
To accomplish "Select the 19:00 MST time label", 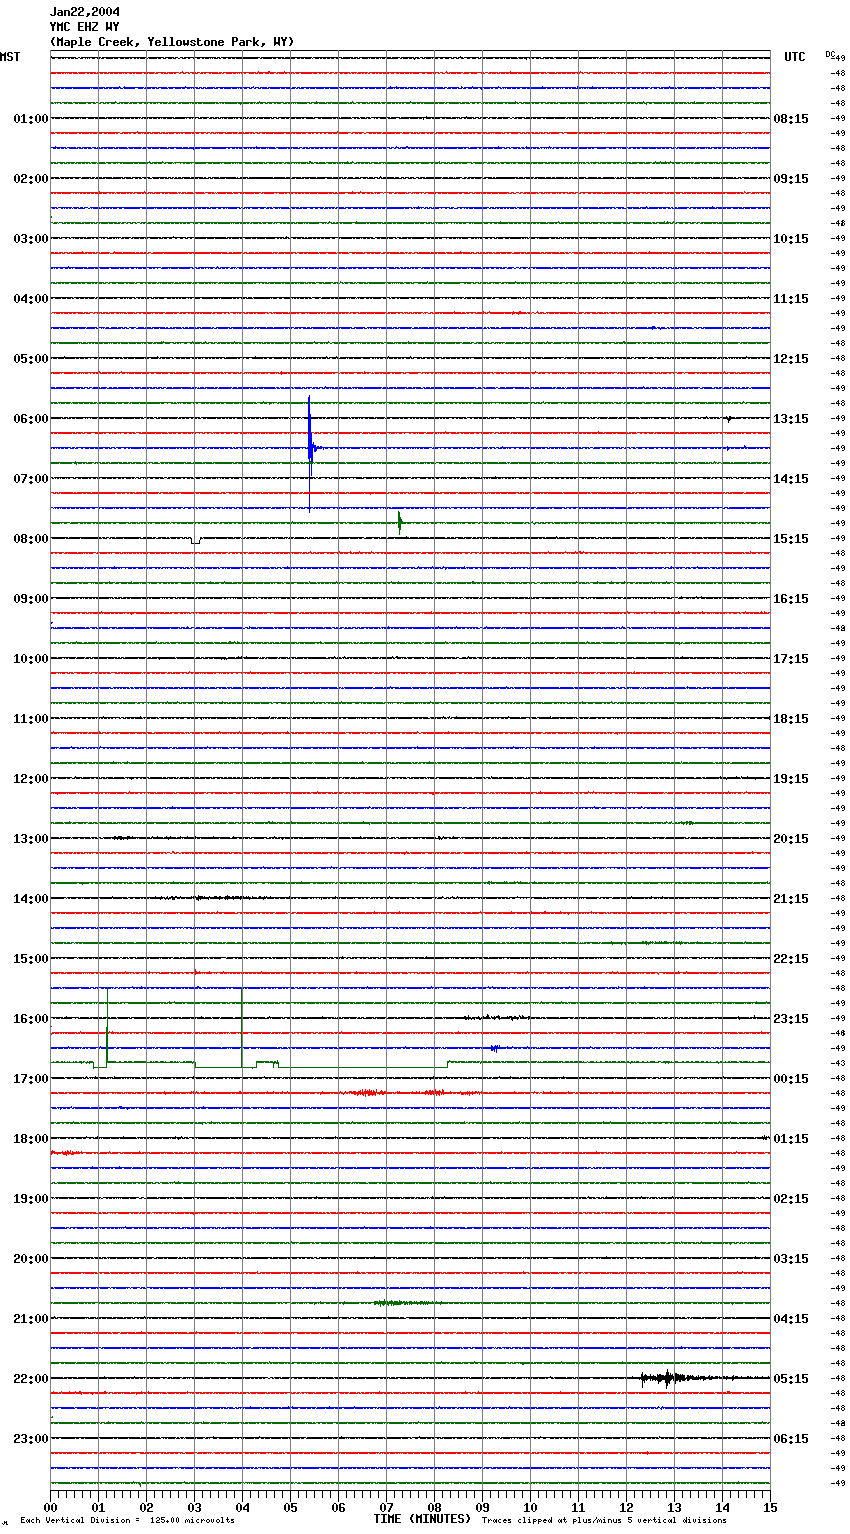I will (x=31, y=1199).
